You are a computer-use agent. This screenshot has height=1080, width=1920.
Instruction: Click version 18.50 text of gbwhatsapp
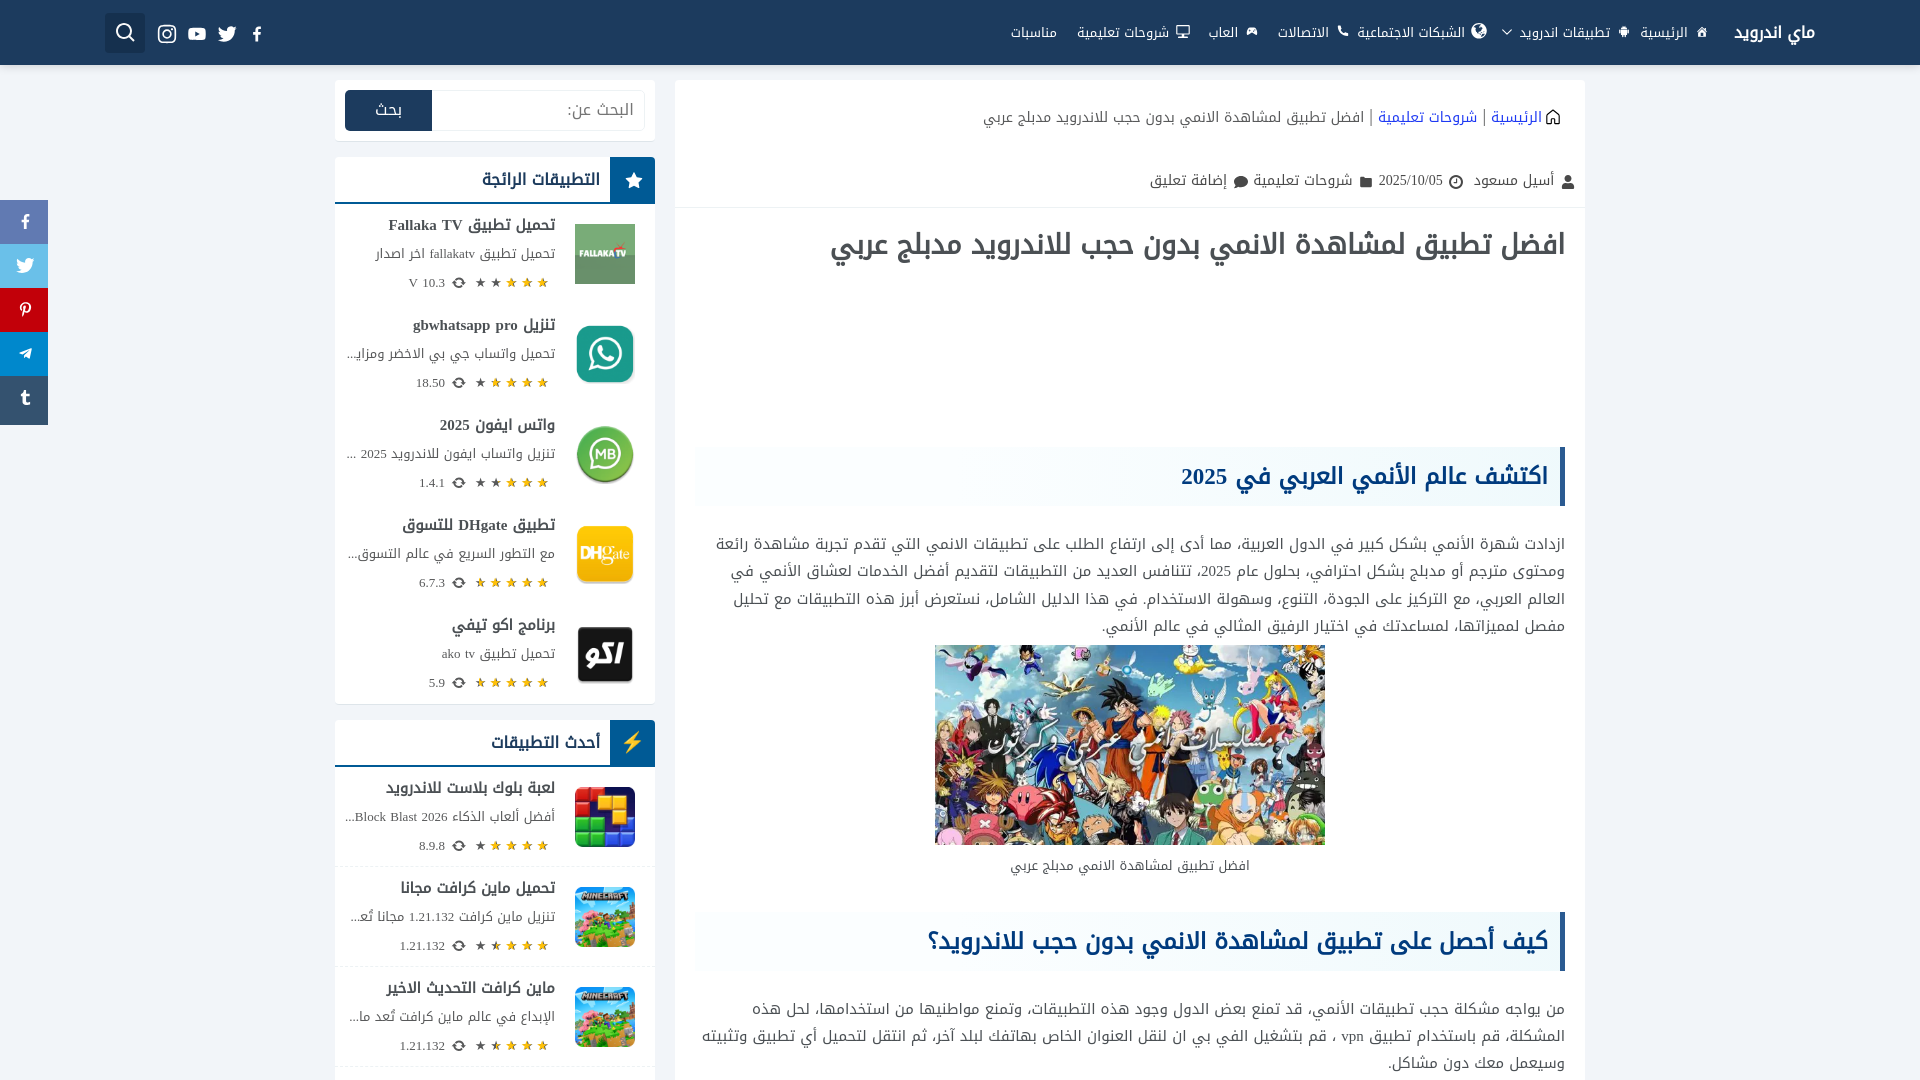[431, 383]
